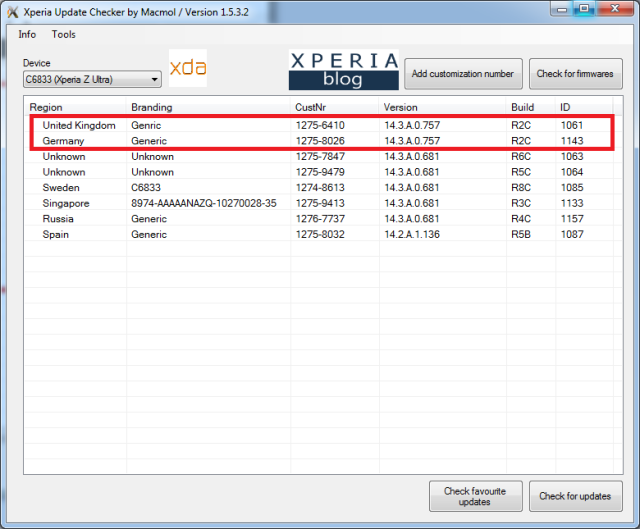This screenshot has width=640, height=529.
Task: Select the Spain row
Action: click(x=319, y=234)
